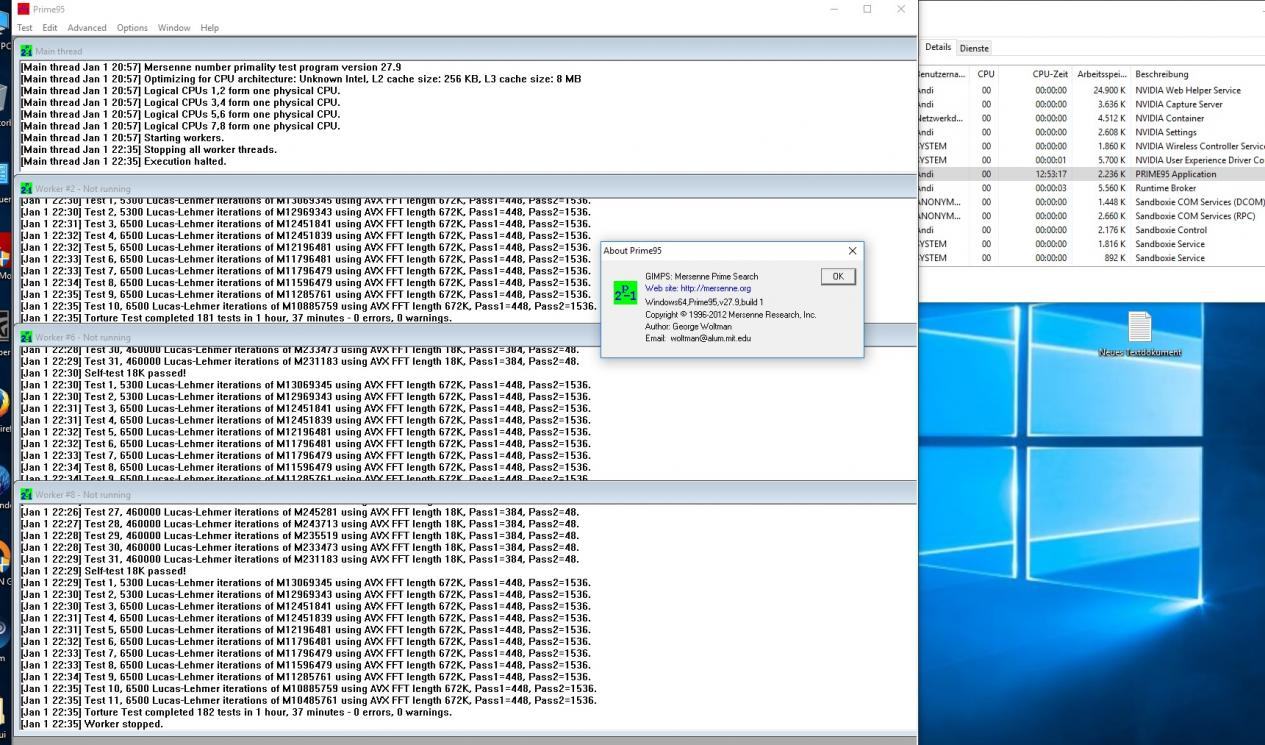Select the NVIDIA Container row
The image size is (1265, 745).
point(1091,118)
